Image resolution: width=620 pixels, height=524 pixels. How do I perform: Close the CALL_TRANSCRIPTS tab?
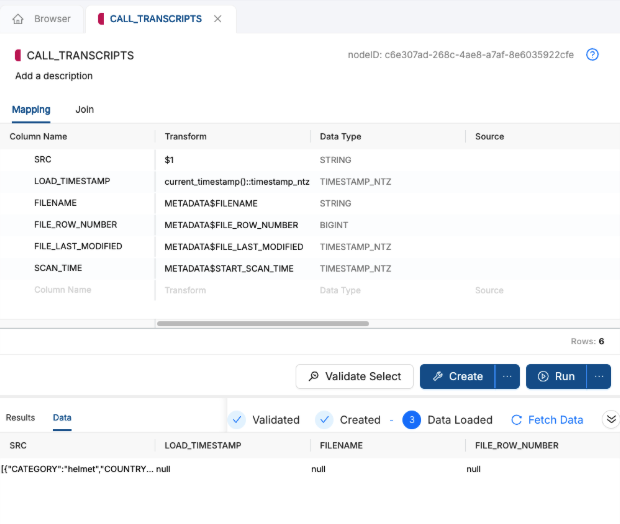[x=218, y=19]
